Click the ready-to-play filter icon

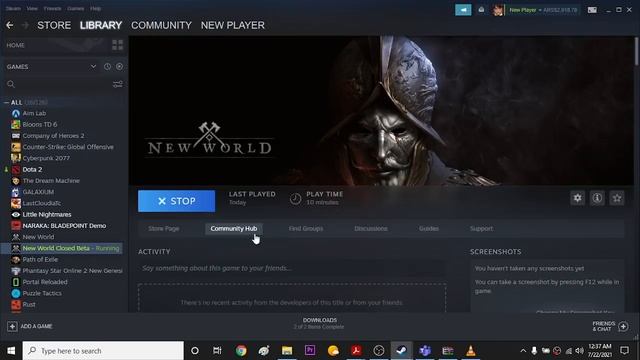[119, 67]
